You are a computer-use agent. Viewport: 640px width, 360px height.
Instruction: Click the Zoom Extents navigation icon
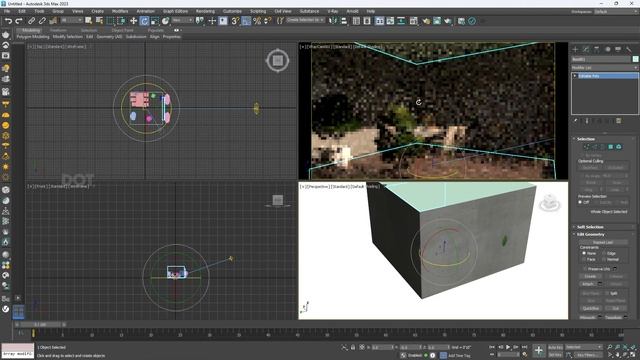pos(626,347)
